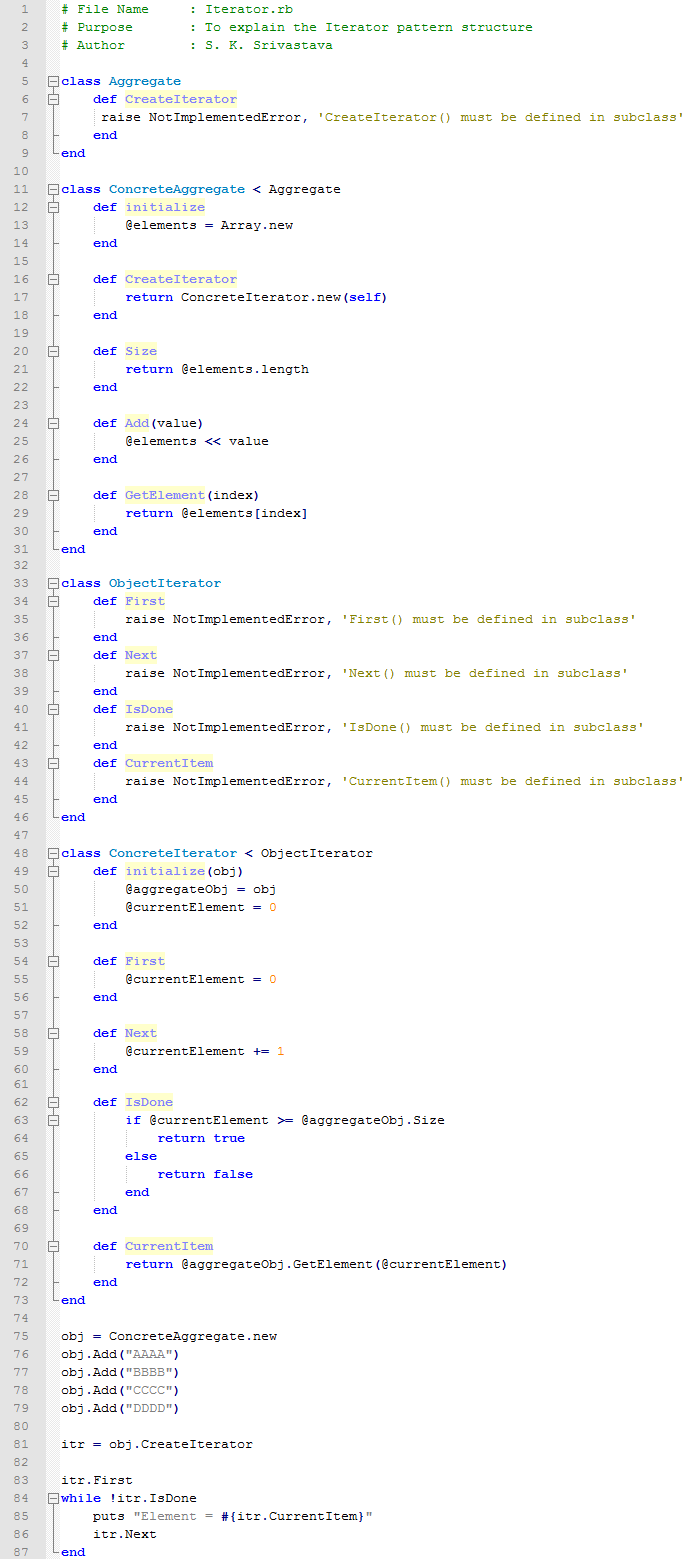Collapse the def Size fold marker
Viewport: 688px width, 1559px height.
[x=52, y=352]
